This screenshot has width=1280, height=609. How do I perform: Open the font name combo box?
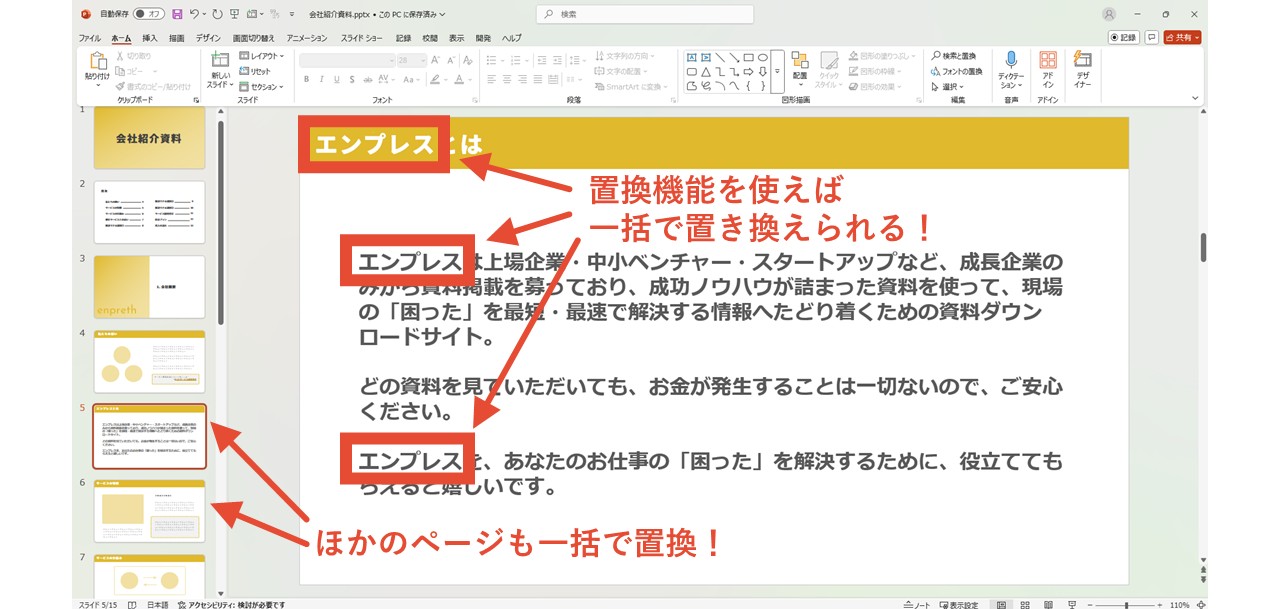tap(347, 60)
